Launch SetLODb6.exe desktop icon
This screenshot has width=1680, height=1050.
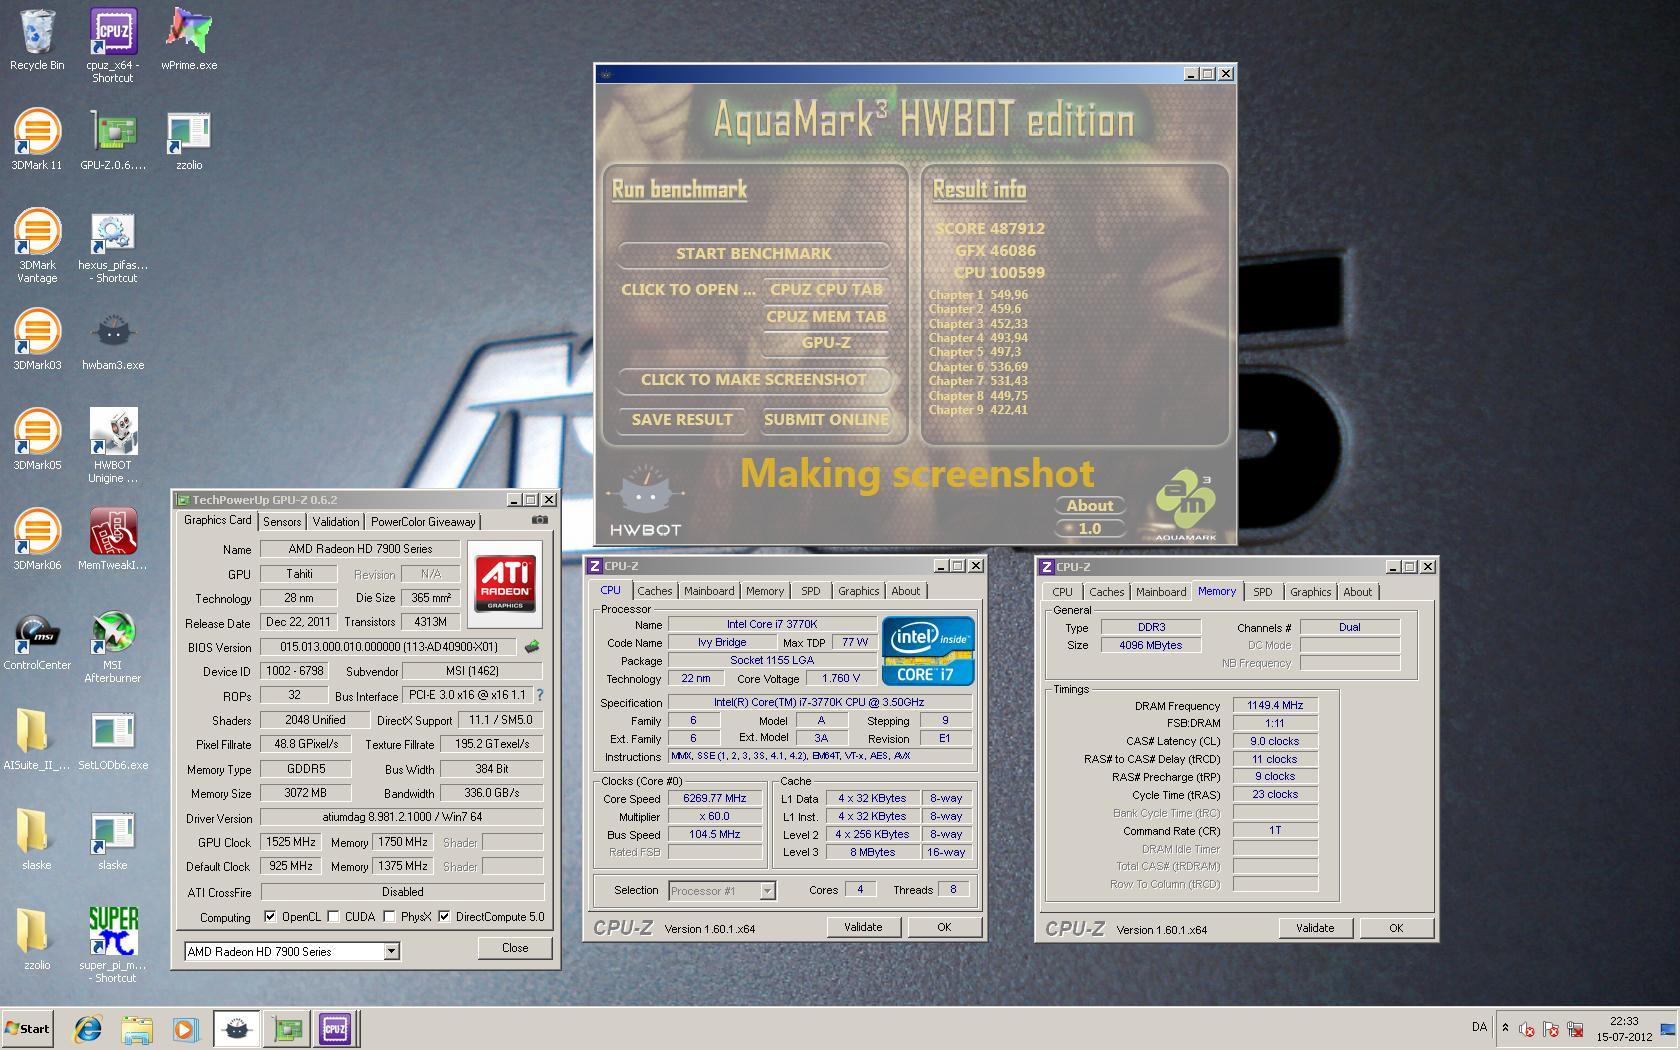coord(112,740)
